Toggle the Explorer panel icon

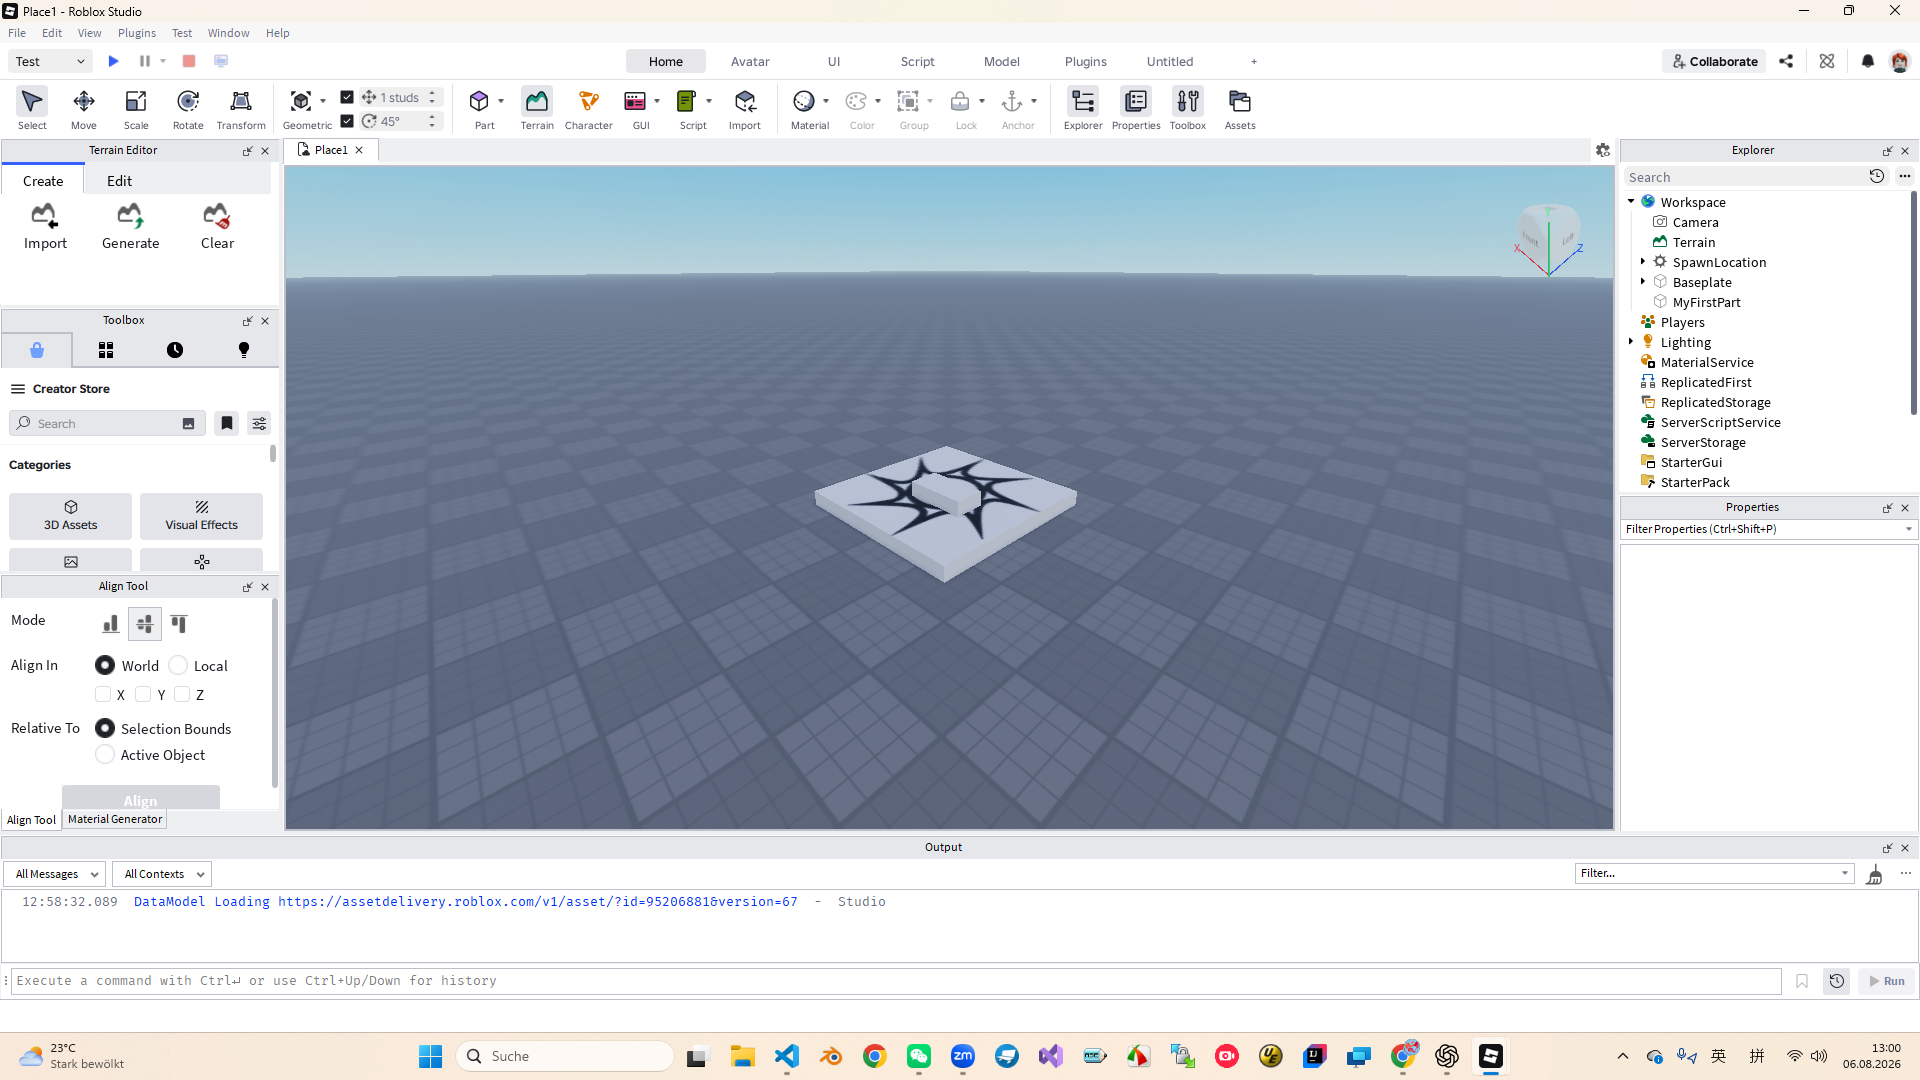pos(1083,109)
